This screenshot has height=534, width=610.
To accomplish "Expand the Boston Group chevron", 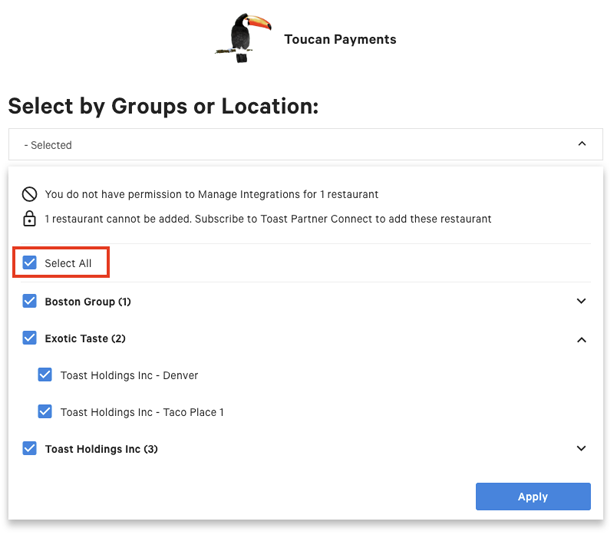I will point(581,301).
